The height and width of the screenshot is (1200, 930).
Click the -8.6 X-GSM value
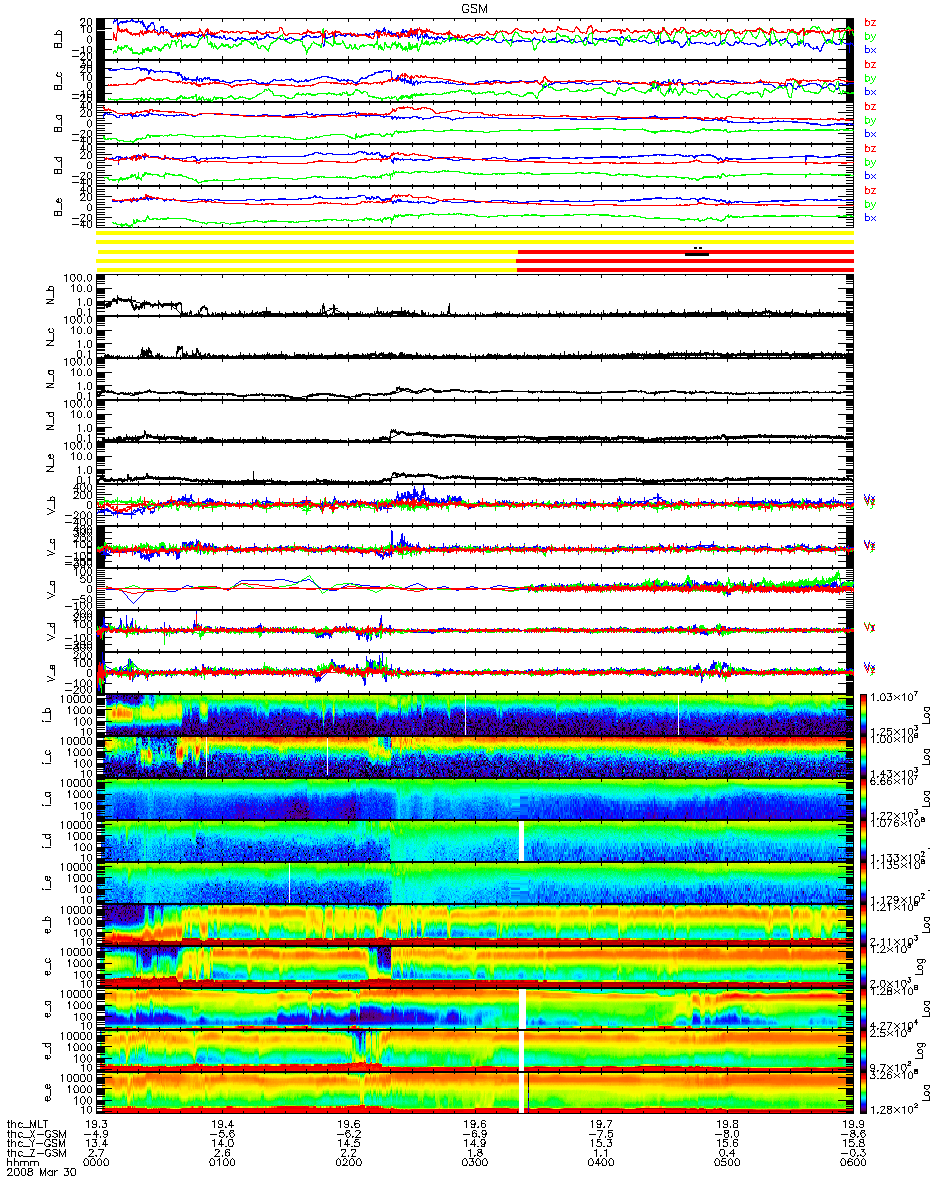pyautogui.click(x=853, y=1134)
